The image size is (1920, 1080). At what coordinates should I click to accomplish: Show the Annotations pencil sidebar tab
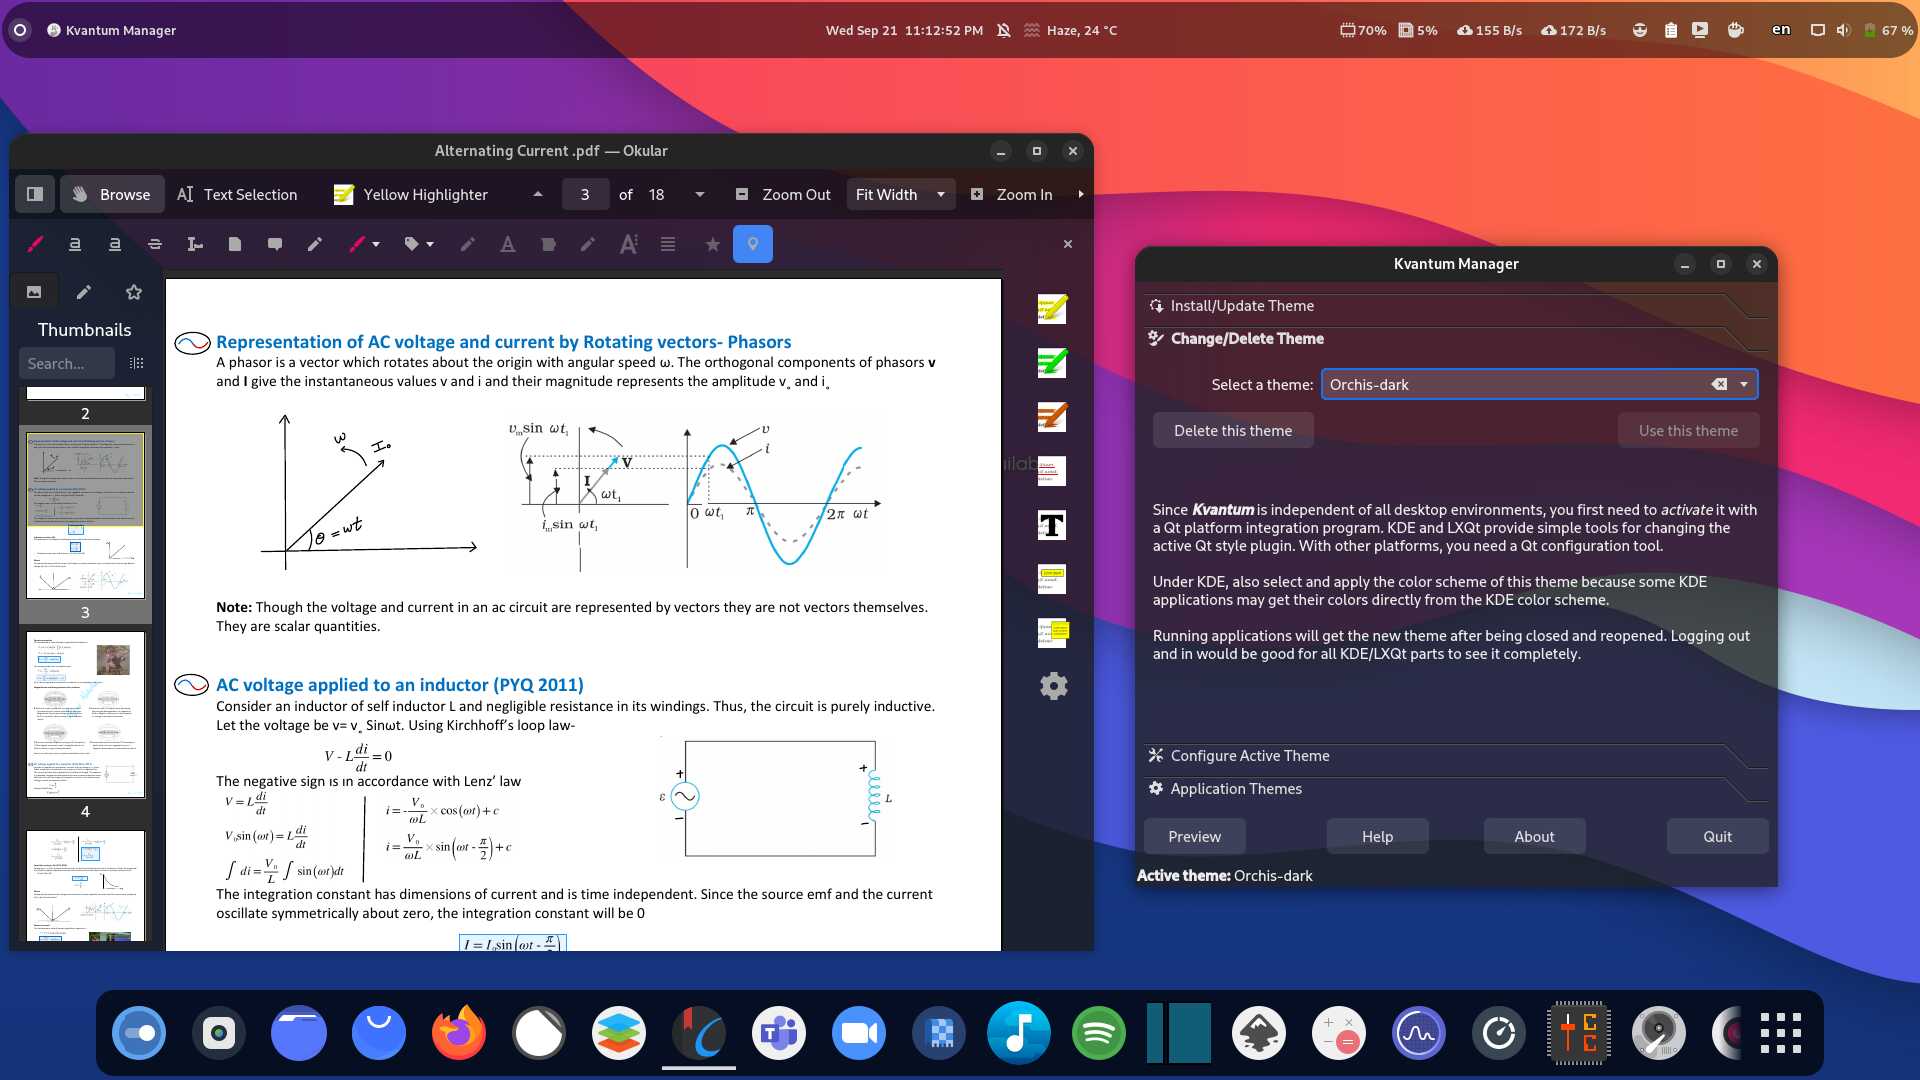84,292
